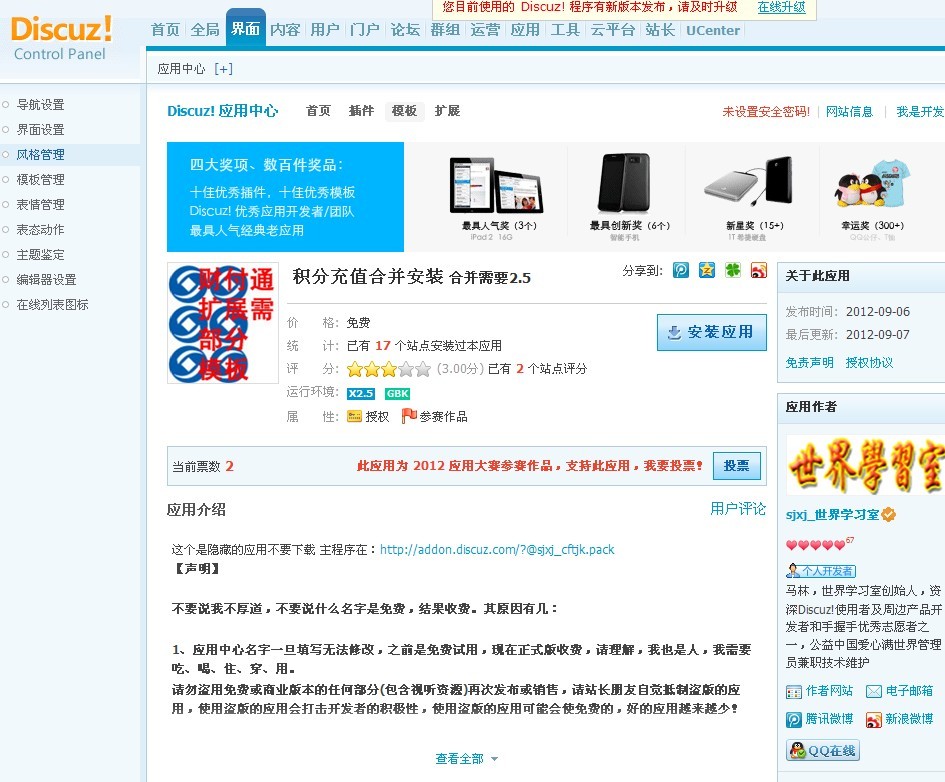Screen dimensions: 945x782
Task: Open the addon.discuz.com pack link
Action: (x=497, y=549)
